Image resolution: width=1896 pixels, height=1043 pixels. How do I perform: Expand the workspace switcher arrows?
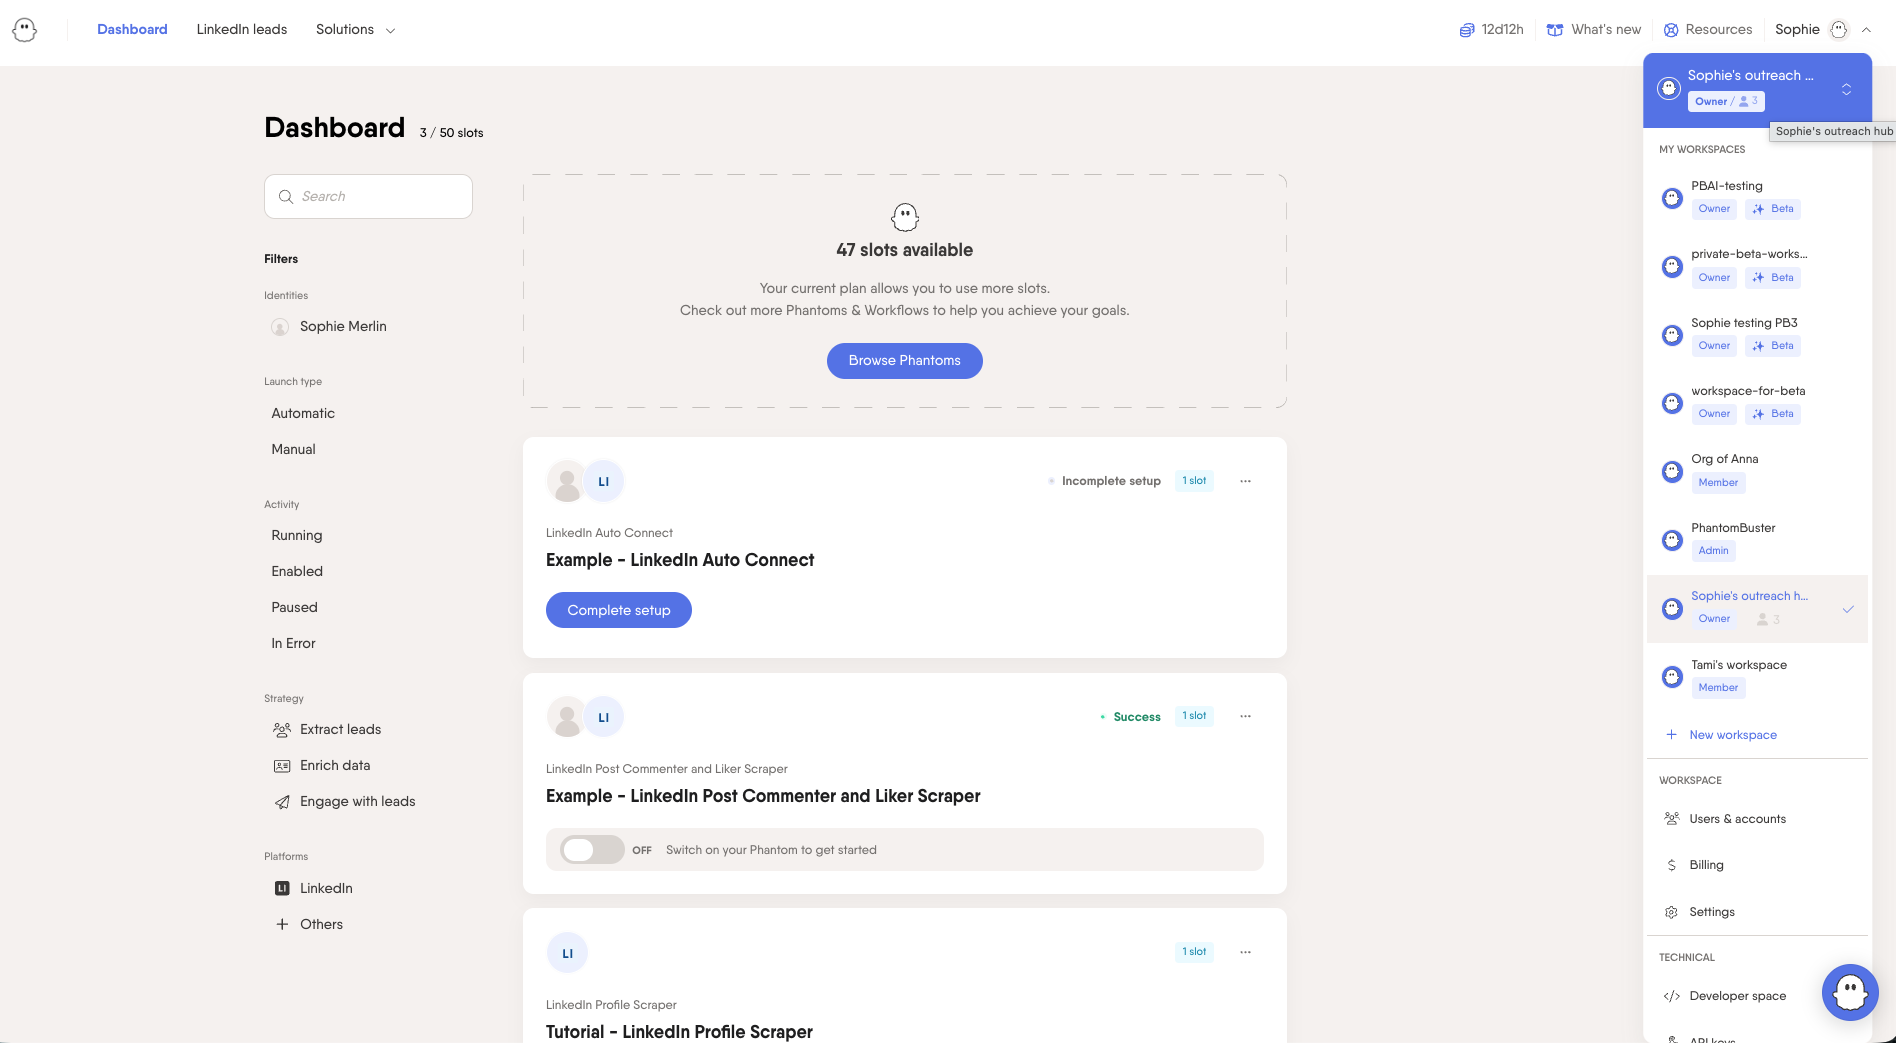(1846, 89)
